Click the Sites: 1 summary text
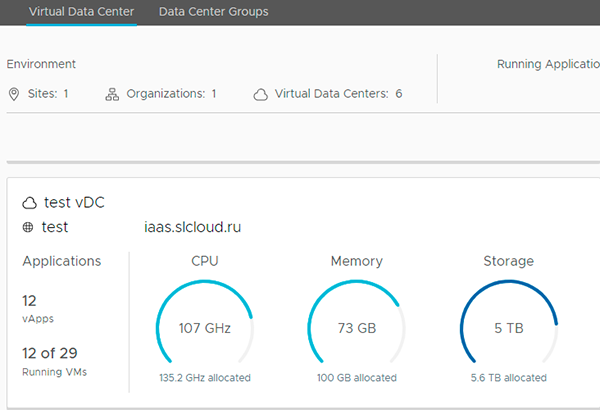Viewport: 600px width, 410px height. (x=48, y=94)
